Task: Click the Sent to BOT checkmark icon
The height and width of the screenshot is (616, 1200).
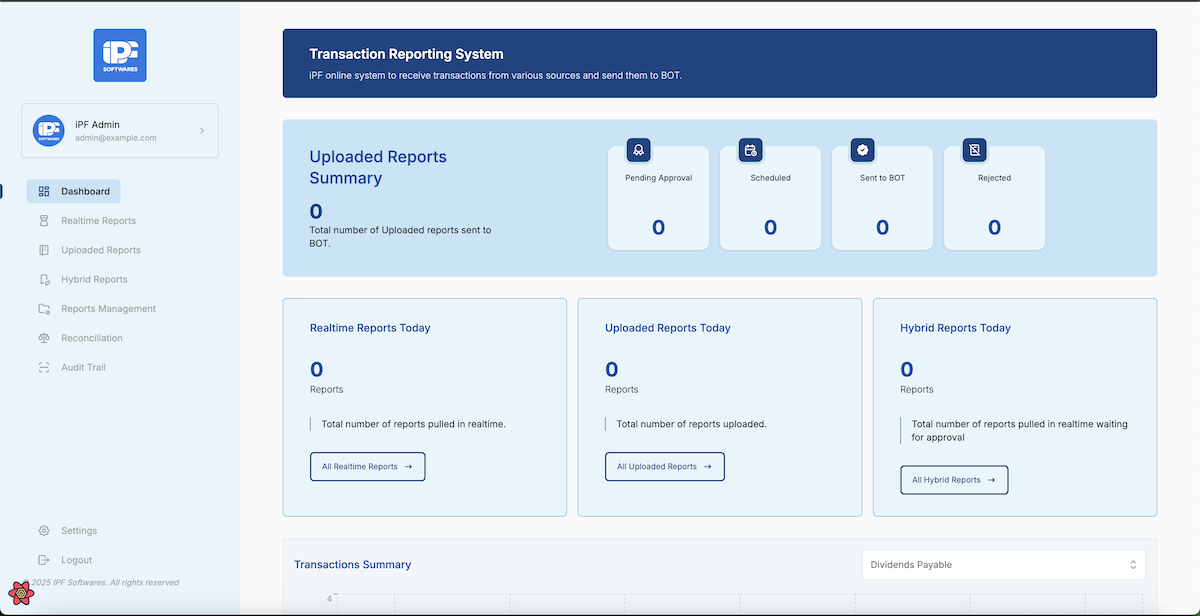Action: 863,150
